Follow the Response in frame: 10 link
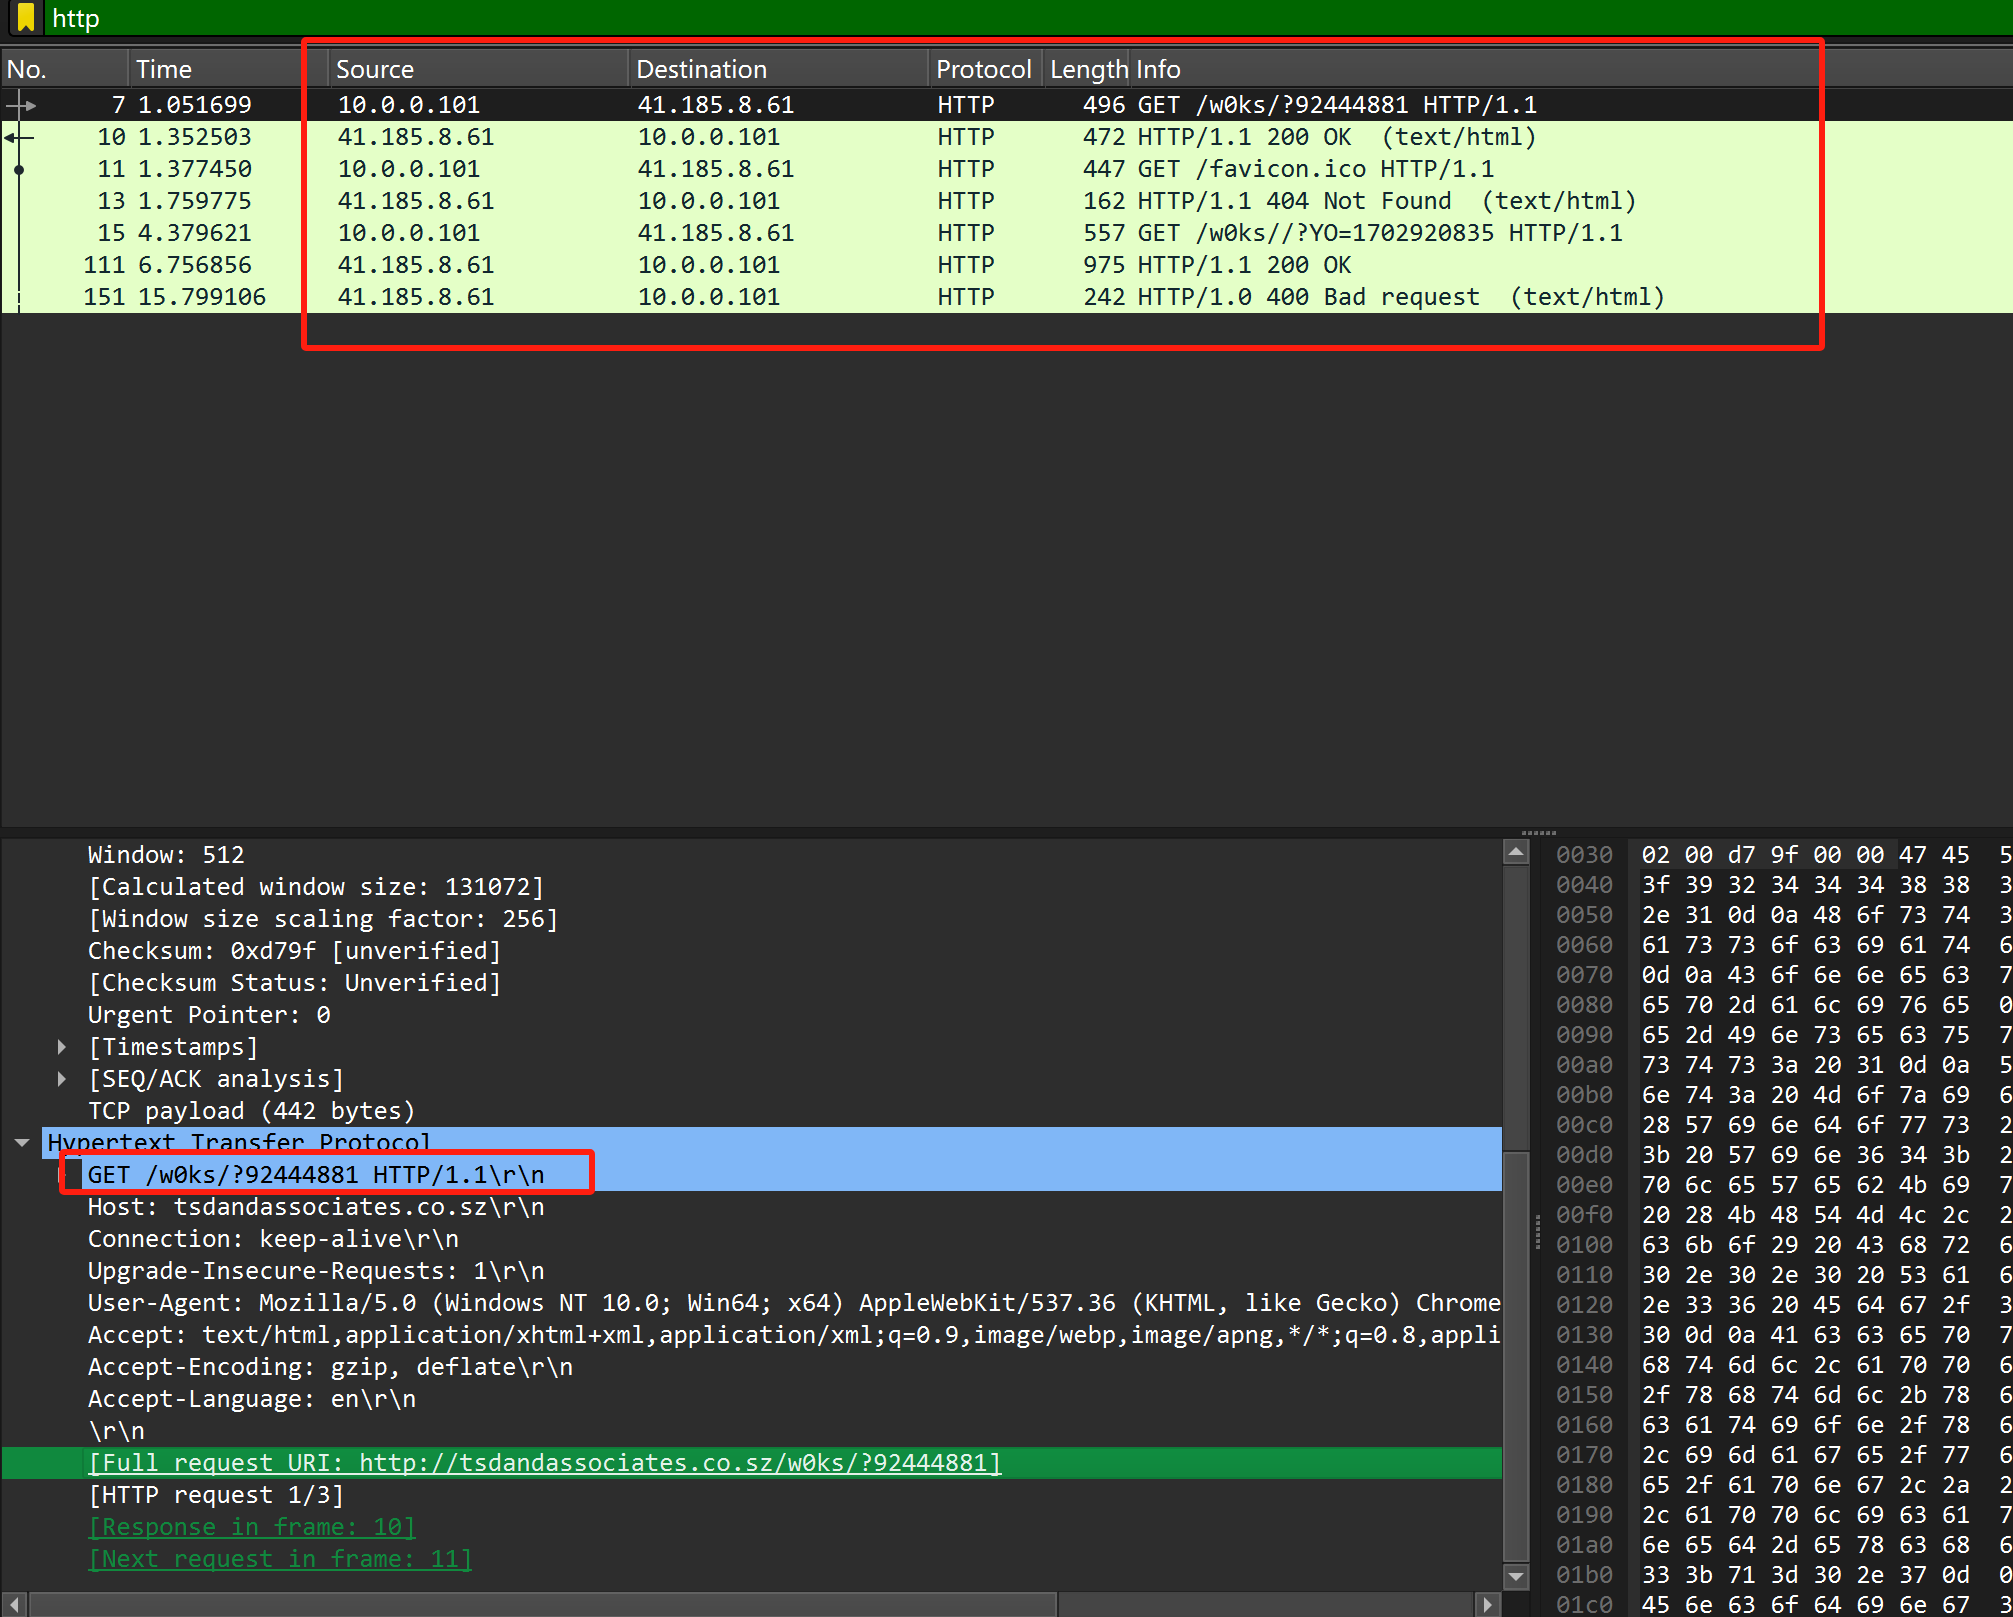This screenshot has width=2013, height=1617. 252,1527
